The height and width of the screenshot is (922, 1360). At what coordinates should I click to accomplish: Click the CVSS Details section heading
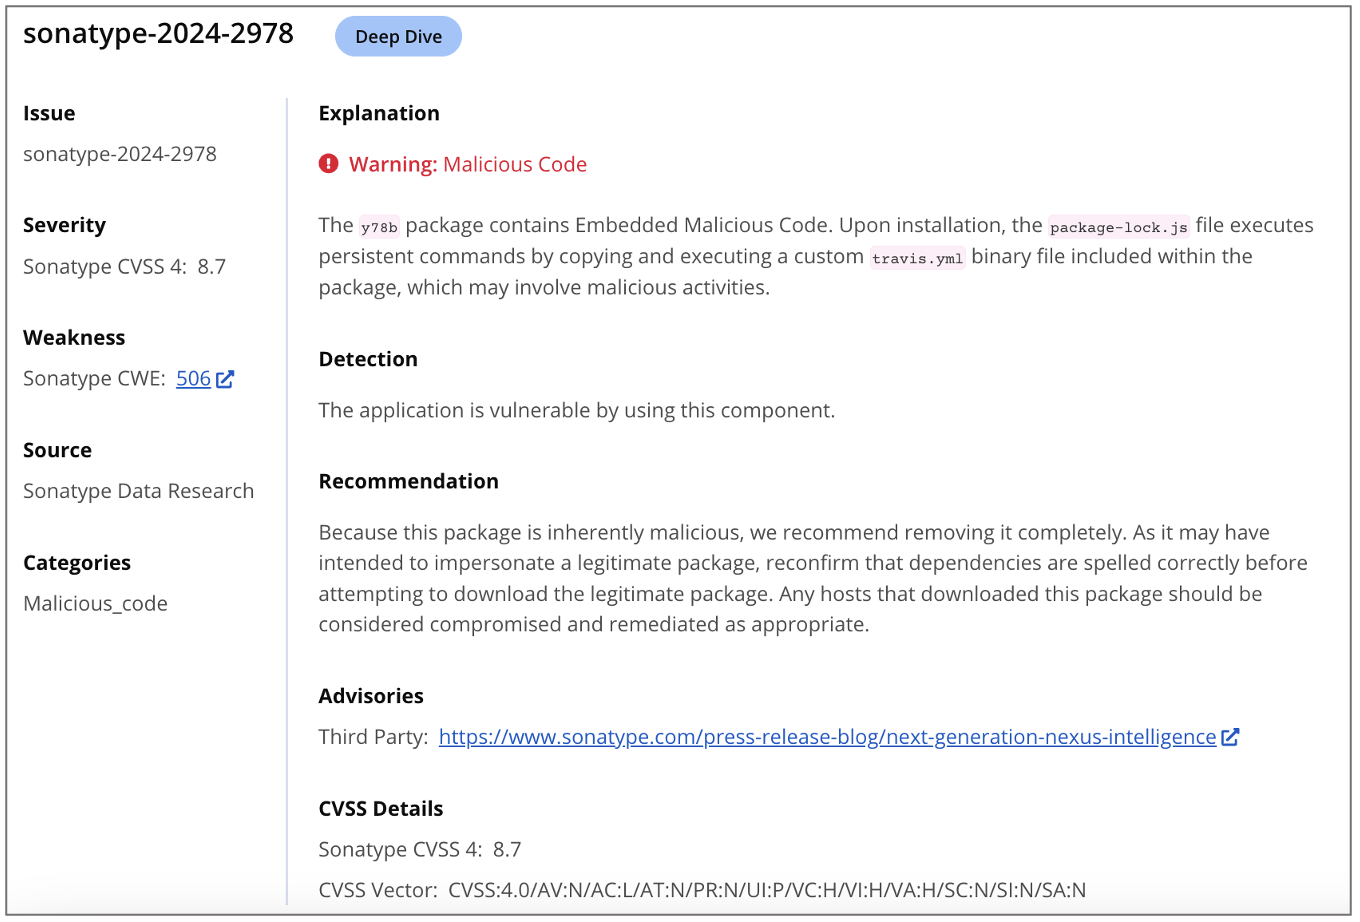click(380, 809)
